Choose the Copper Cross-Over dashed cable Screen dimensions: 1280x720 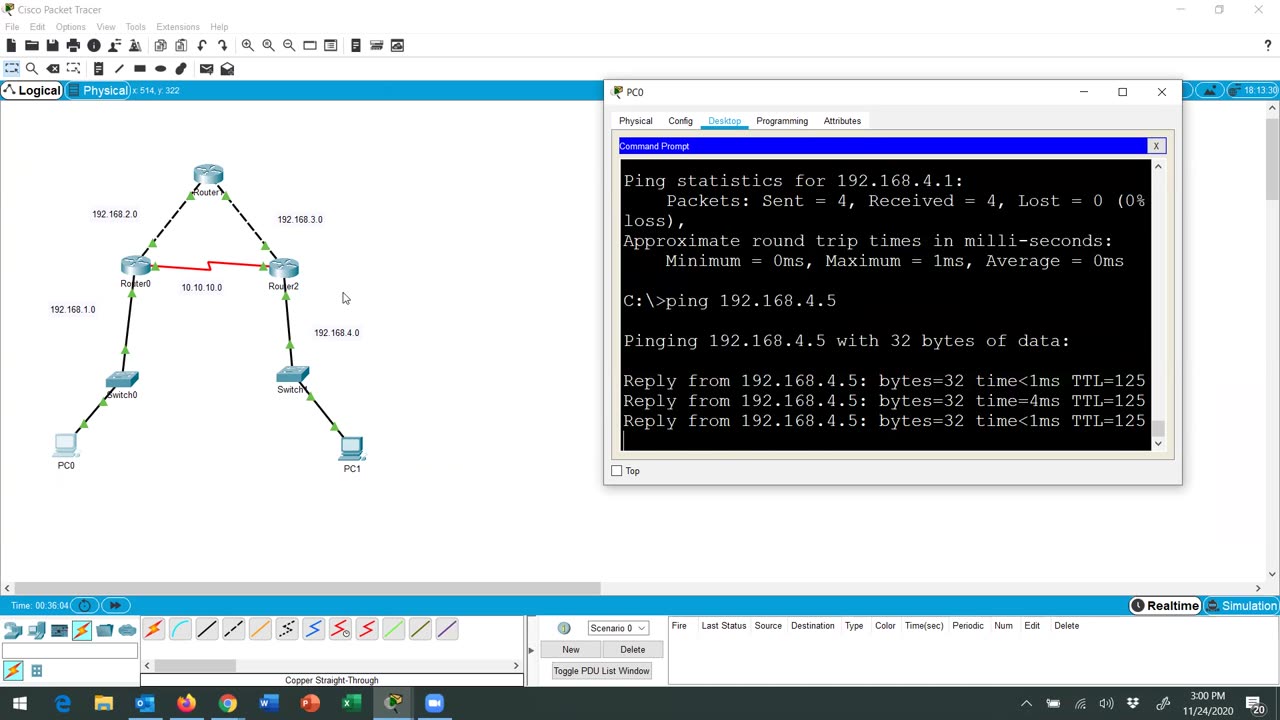coord(233,629)
